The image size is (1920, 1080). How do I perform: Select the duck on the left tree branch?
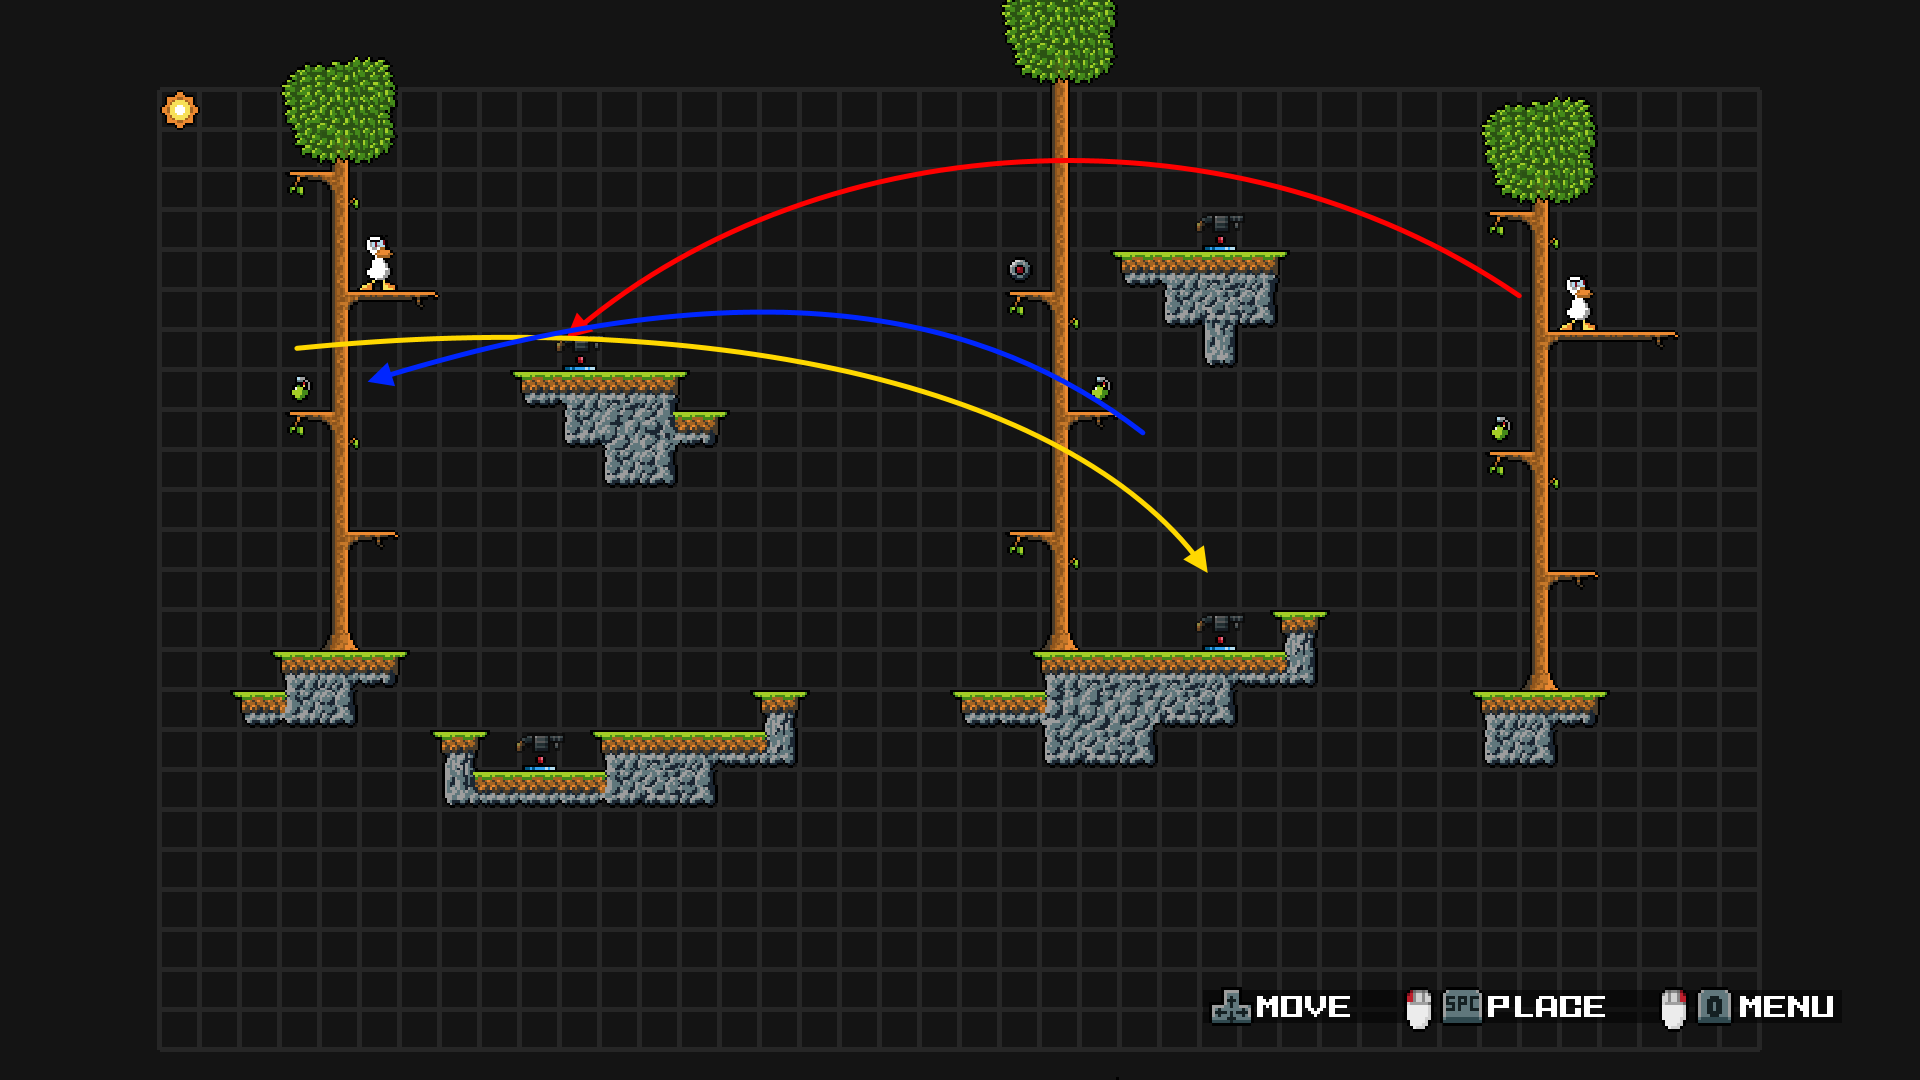point(378,264)
